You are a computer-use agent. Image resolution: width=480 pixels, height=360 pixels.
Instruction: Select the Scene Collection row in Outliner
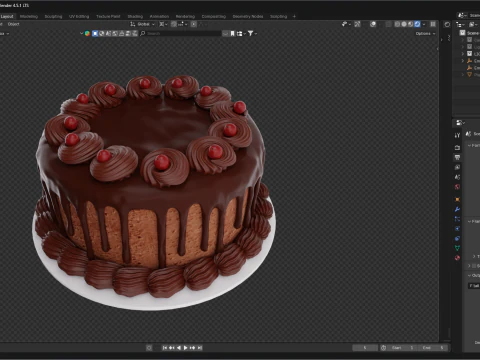pos(468,33)
